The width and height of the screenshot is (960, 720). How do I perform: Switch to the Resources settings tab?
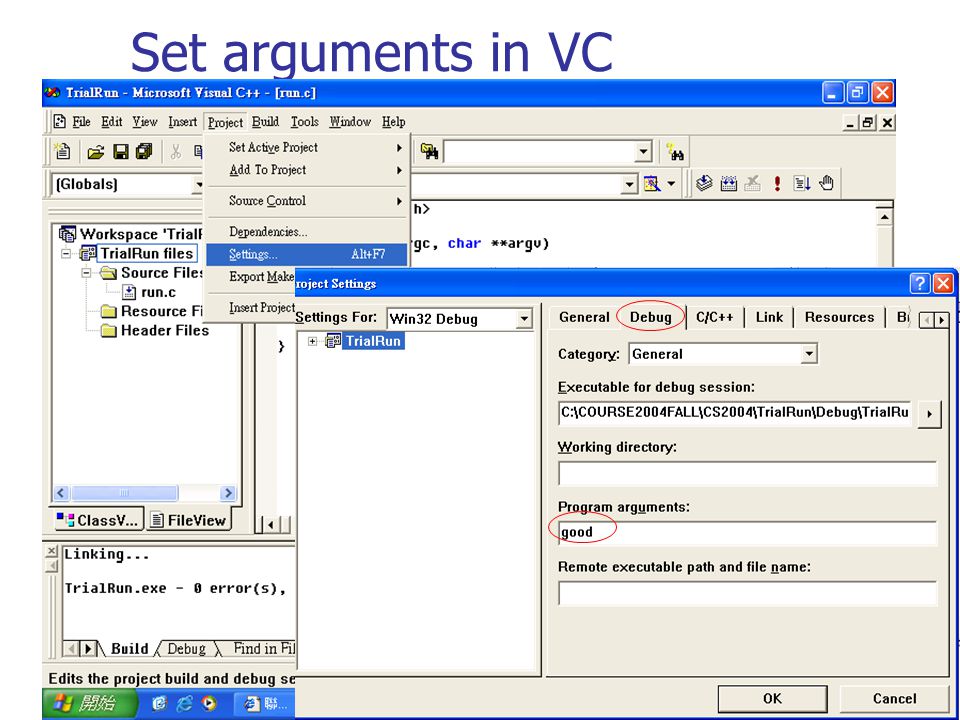(839, 317)
